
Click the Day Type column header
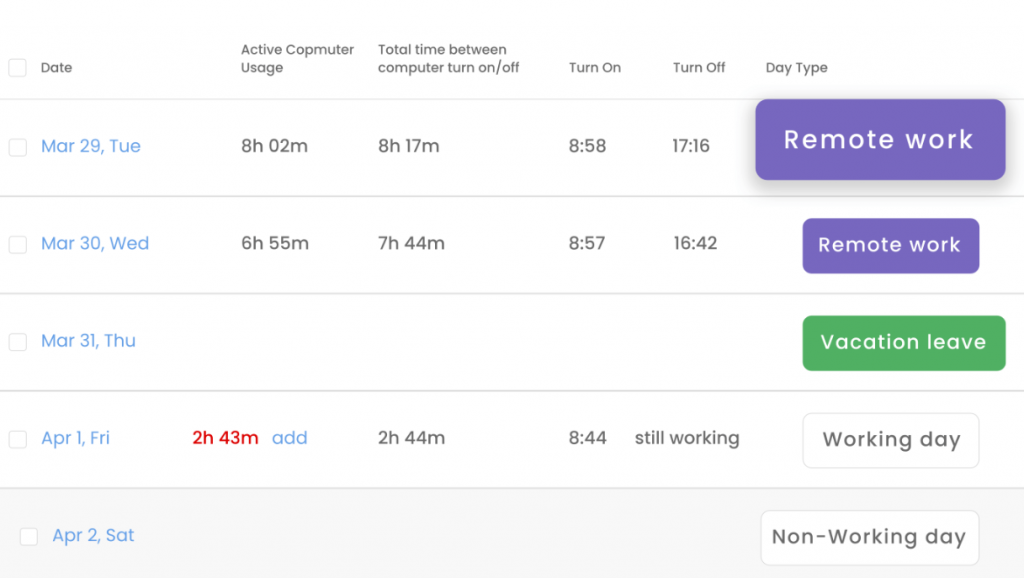(x=796, y=68)
